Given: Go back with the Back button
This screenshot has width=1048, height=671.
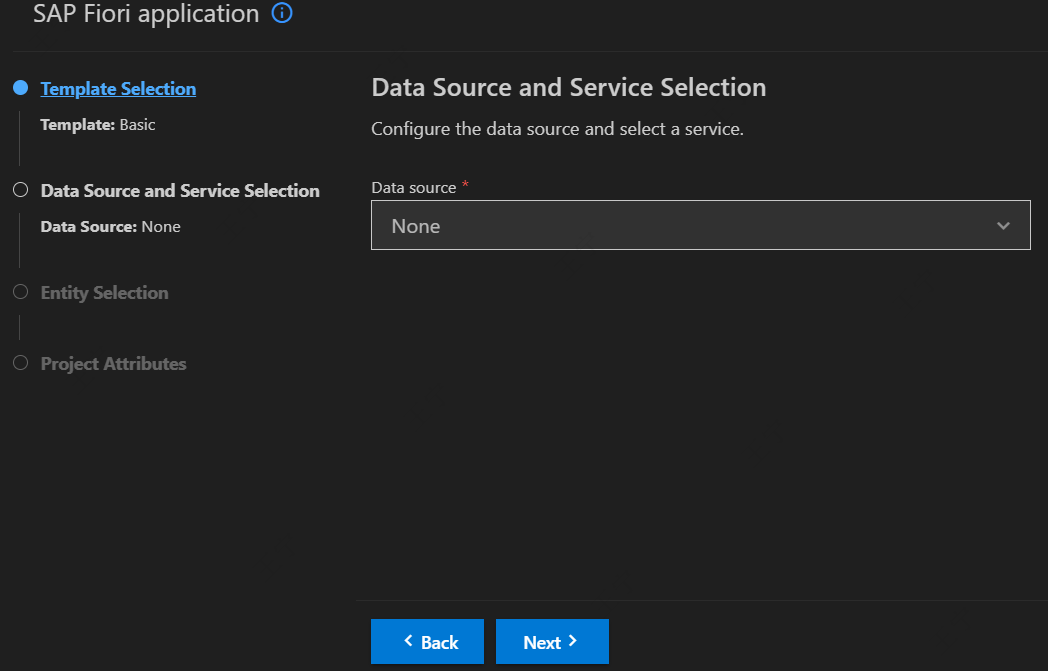Looking at the screenshot, I should tap(428, 642).
